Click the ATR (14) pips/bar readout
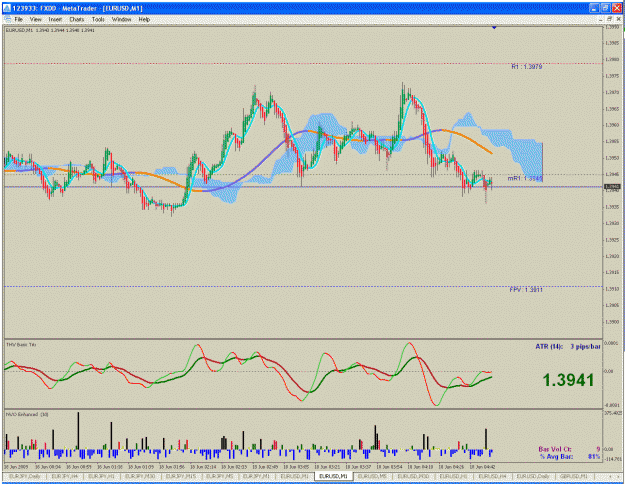The width and height of the screenshot is (625, 484). [x=568, y=346]
